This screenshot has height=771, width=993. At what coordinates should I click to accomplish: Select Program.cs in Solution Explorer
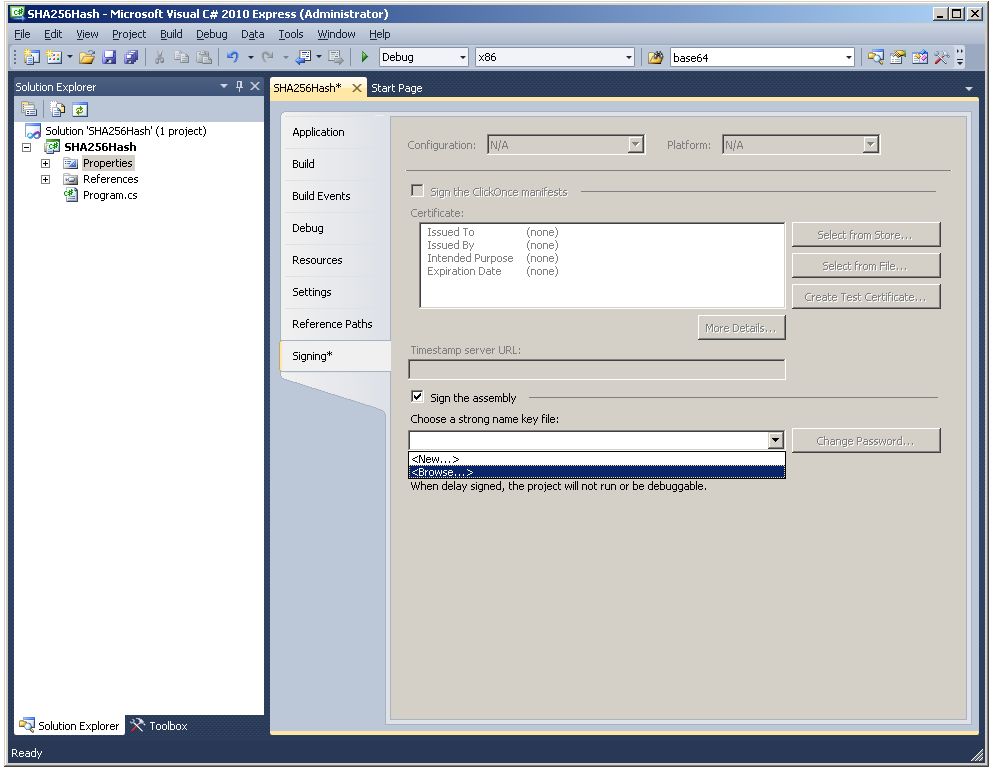(x=110, y=195)
